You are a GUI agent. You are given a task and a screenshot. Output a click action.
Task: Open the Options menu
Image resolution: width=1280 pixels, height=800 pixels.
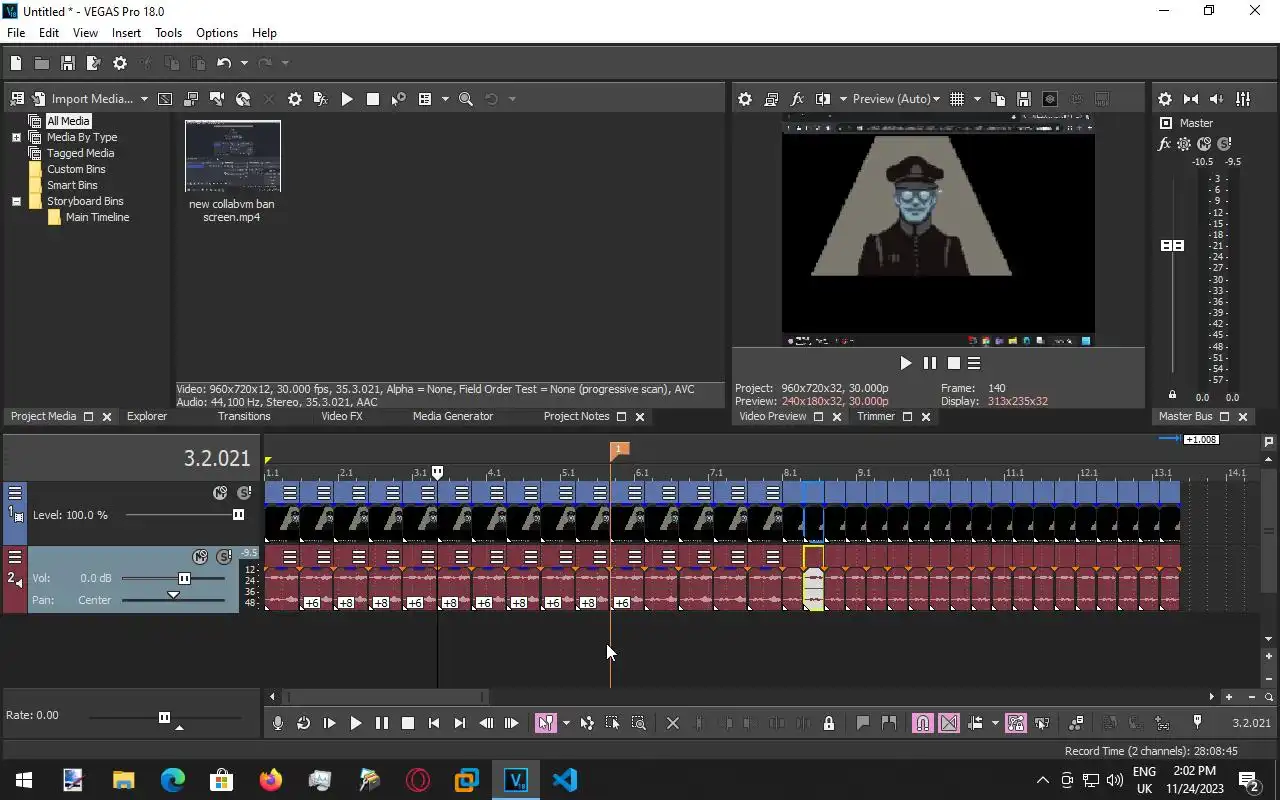click(x=217, y=33)
